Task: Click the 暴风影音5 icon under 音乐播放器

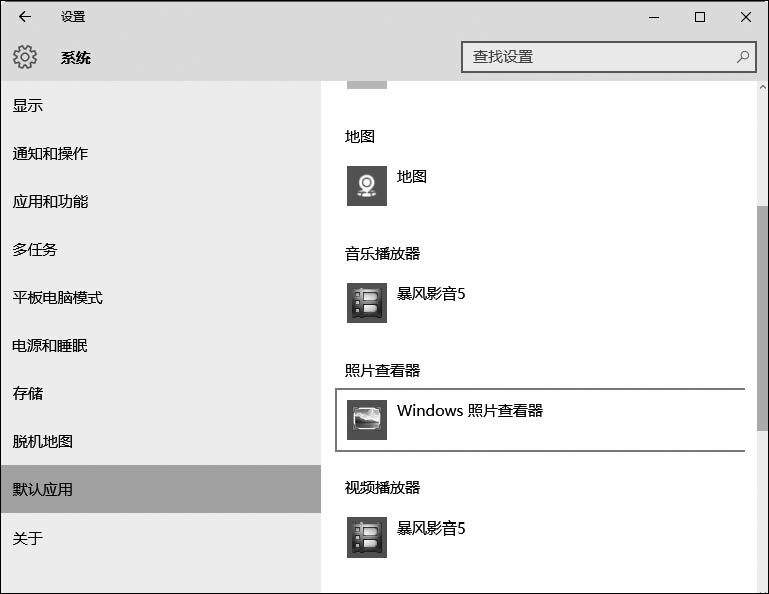Action: point(367,303)
